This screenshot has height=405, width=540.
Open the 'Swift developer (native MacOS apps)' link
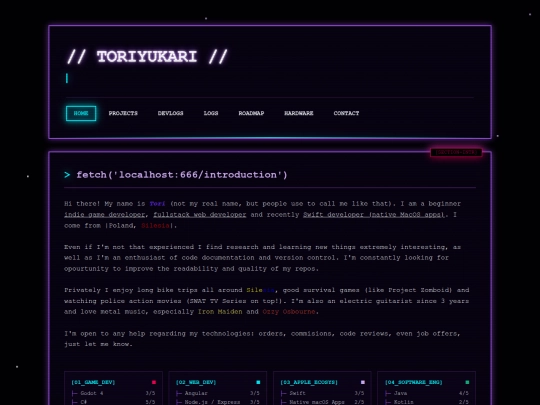pyautogui.click(x=374, y=215)
